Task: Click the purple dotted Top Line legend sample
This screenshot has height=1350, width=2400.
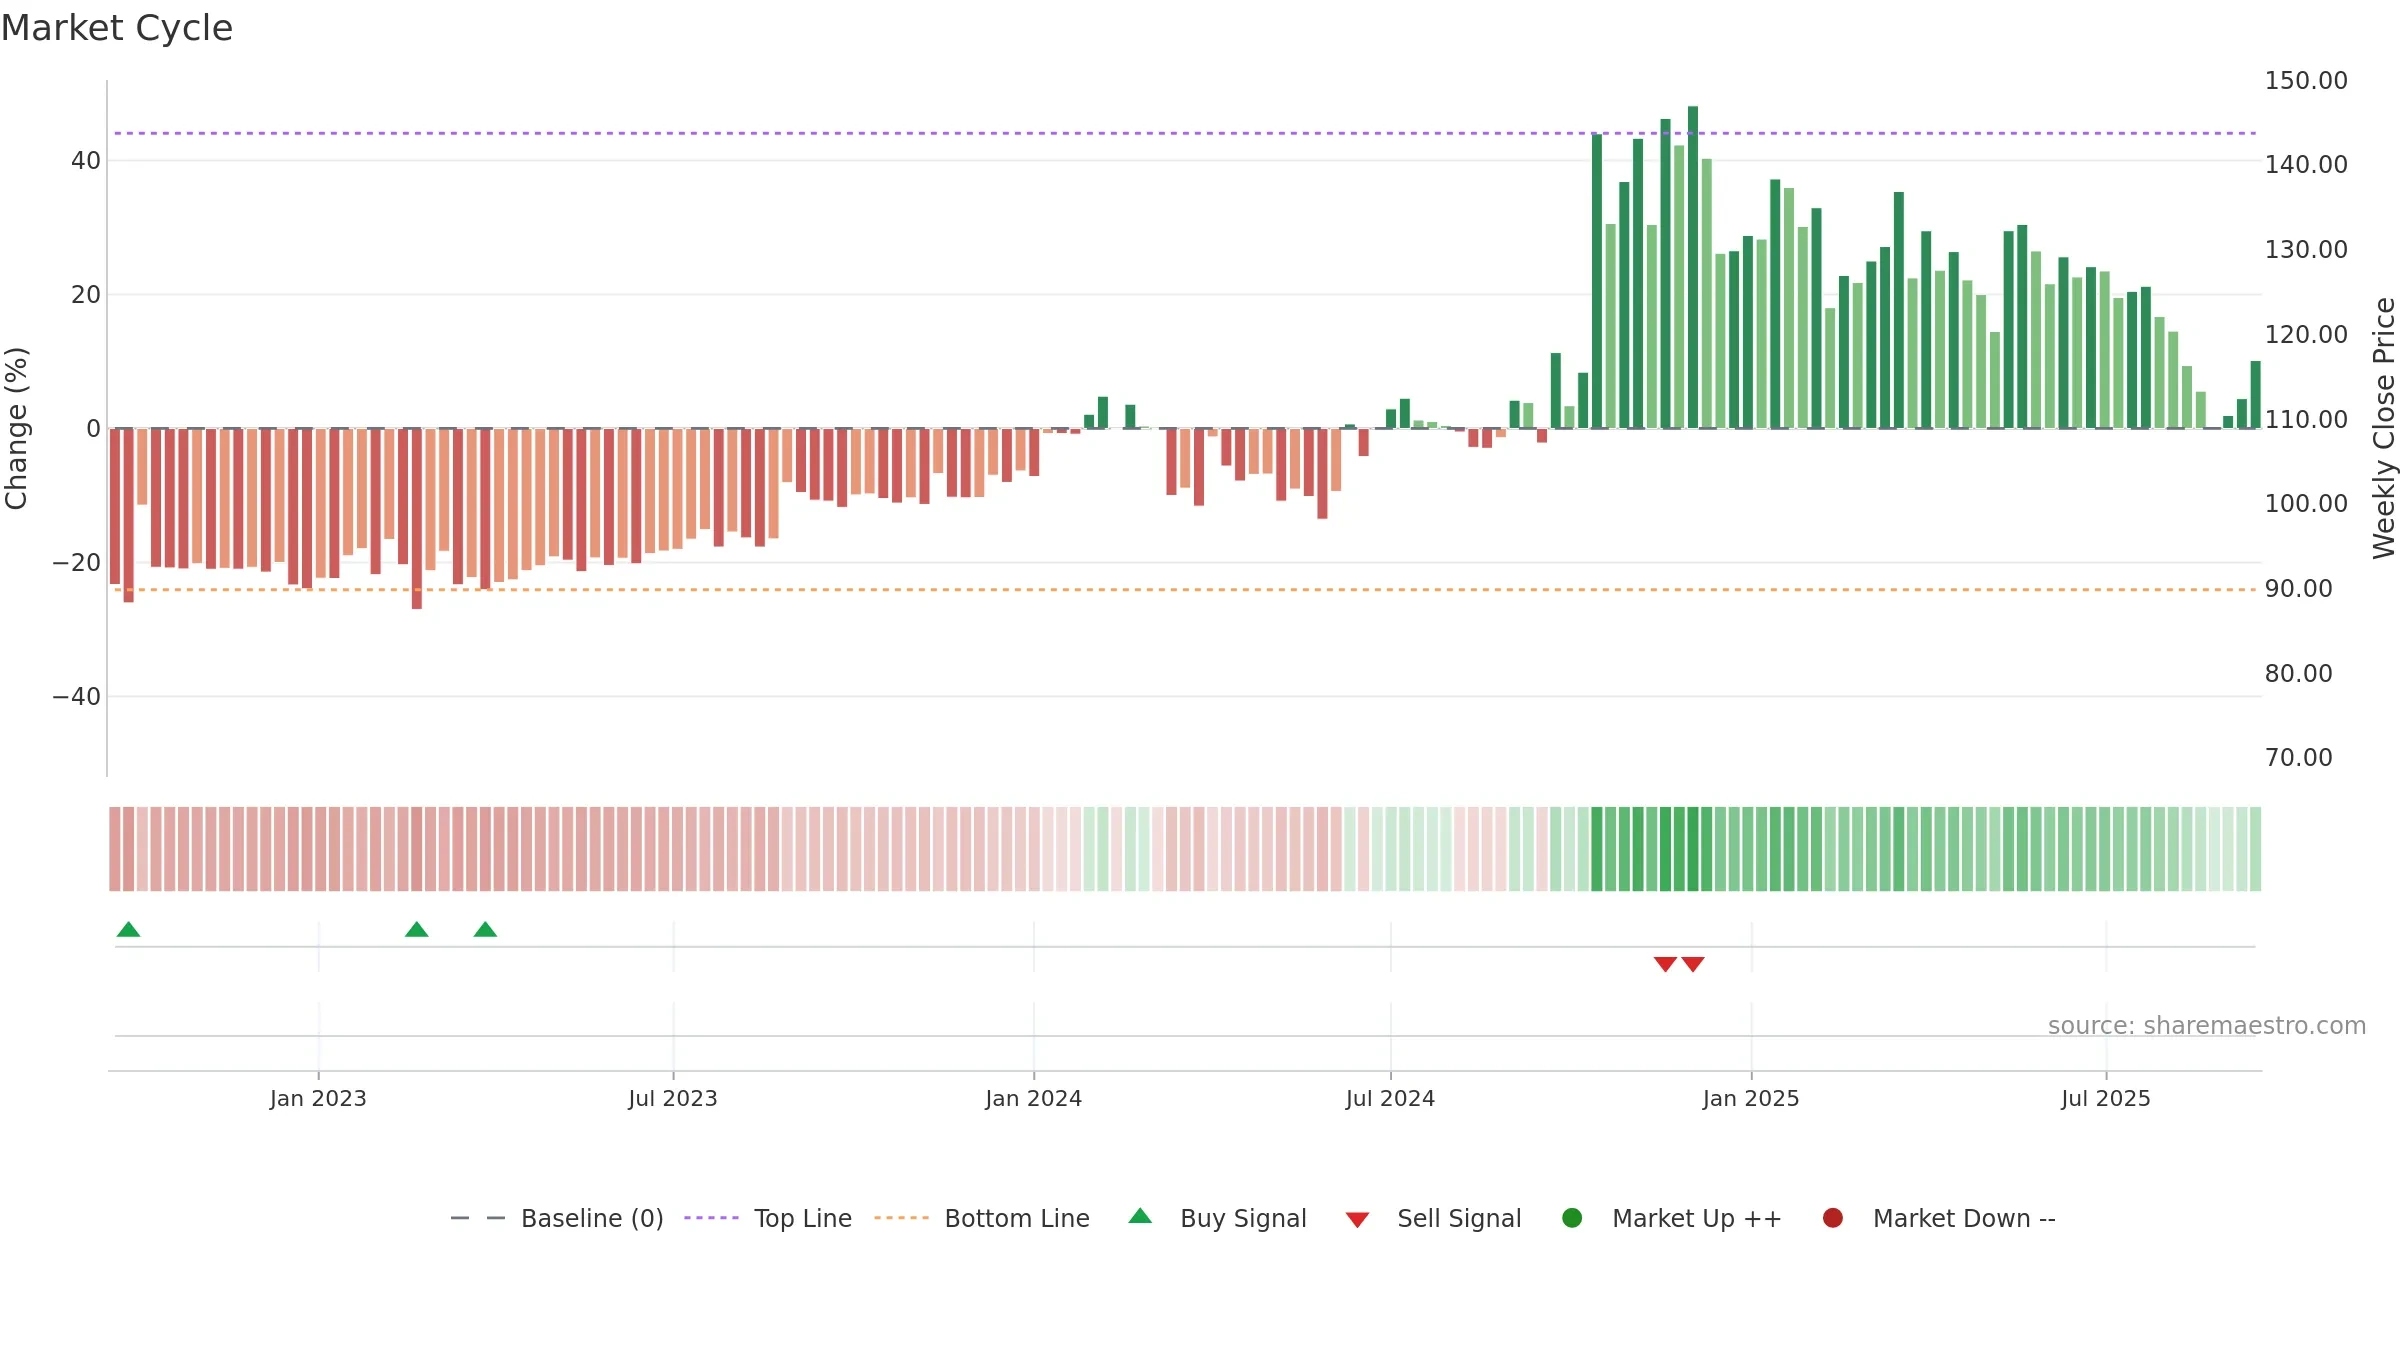Action: coord(711,1218)
